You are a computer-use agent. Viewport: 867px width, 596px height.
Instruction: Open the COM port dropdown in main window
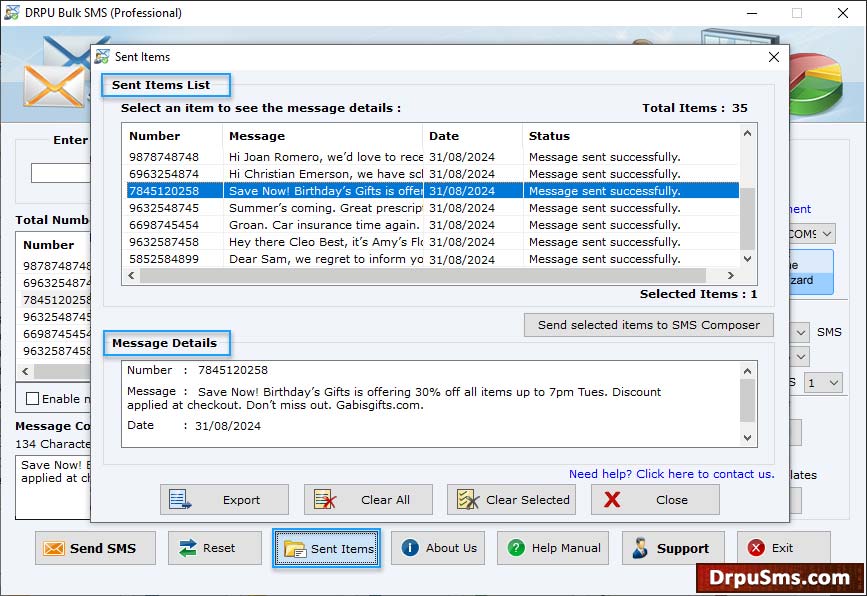[826, 234]
